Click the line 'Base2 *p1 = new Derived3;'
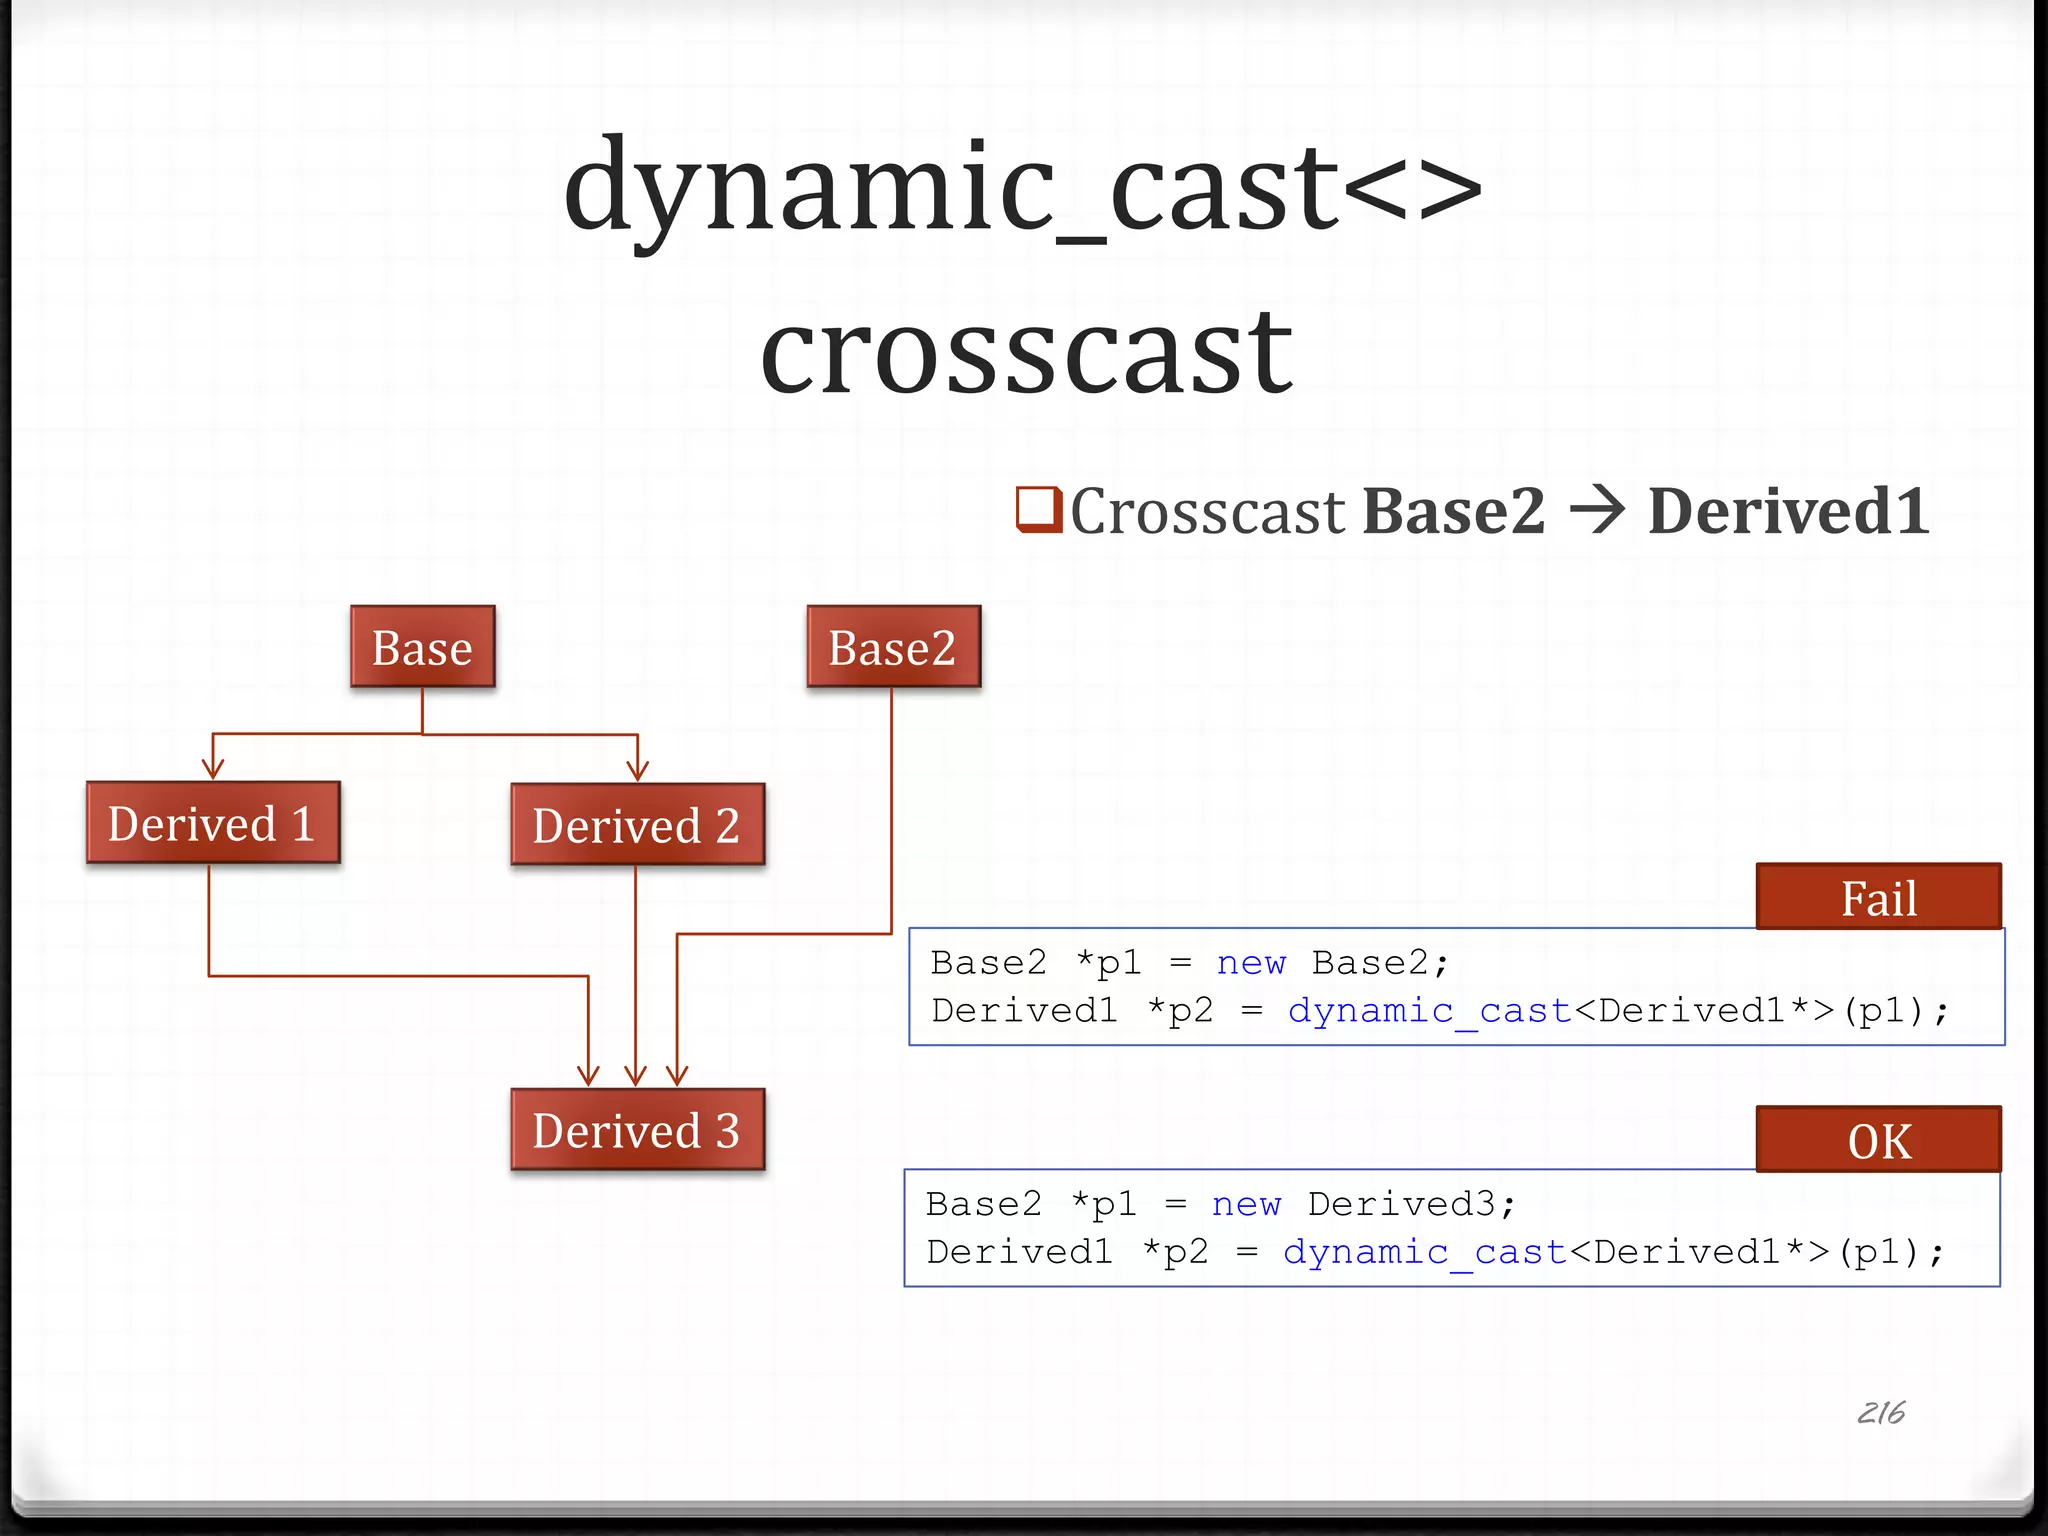The image size is (2048, 1536). pos(1221,1204)
